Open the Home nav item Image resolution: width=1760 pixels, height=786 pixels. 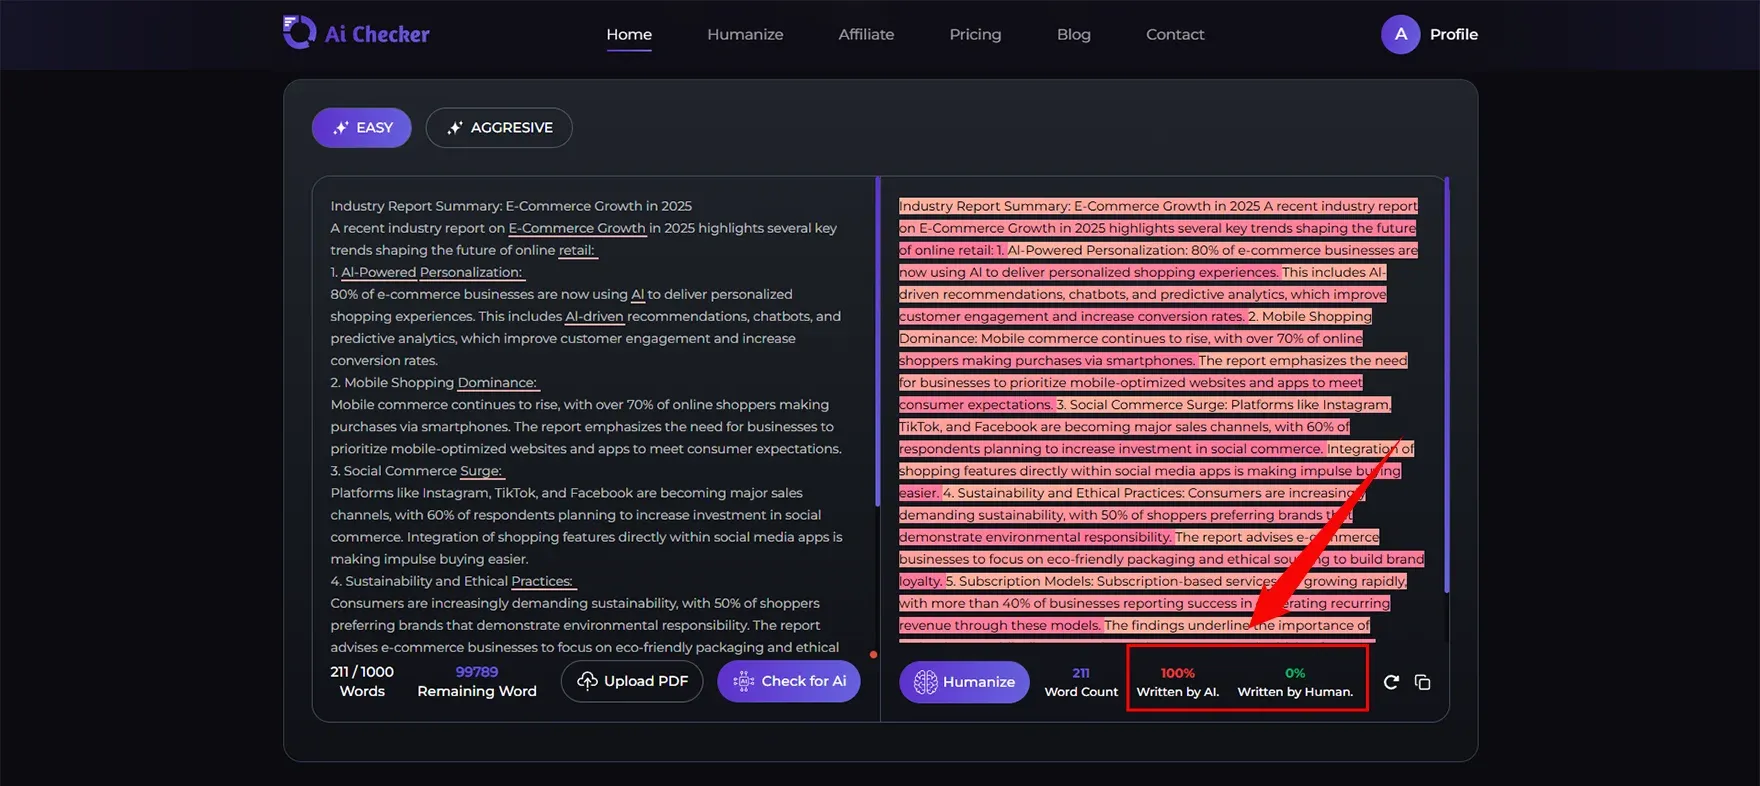click(629, 34)
